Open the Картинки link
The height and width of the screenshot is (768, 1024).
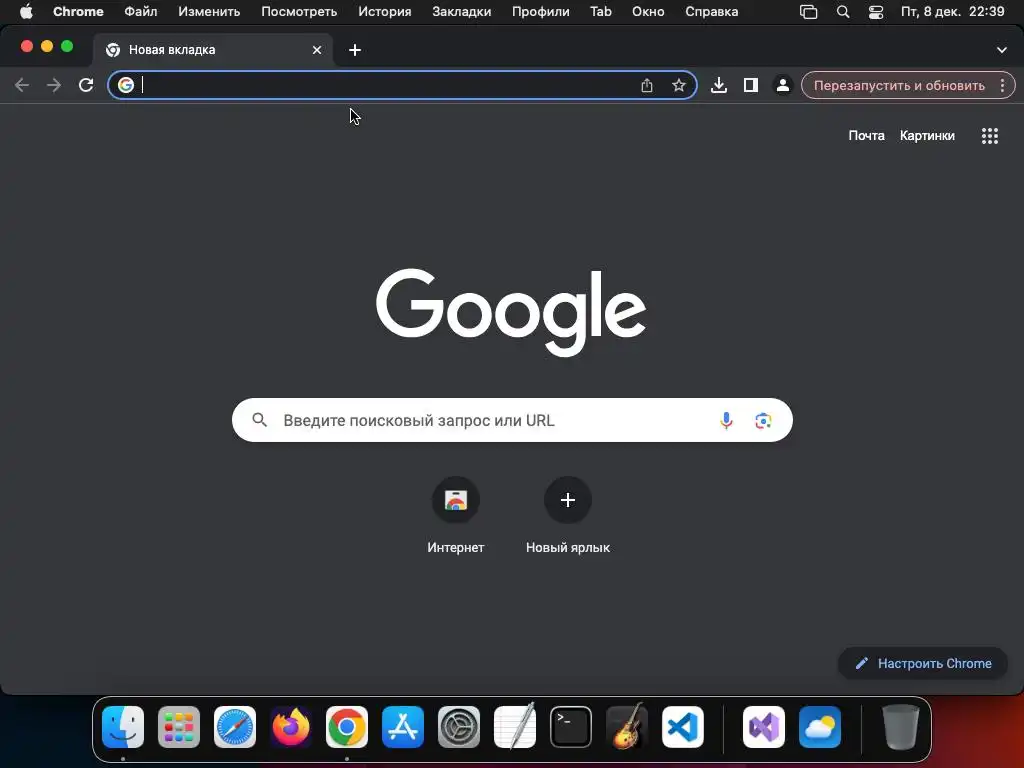(x=927, y=135)
